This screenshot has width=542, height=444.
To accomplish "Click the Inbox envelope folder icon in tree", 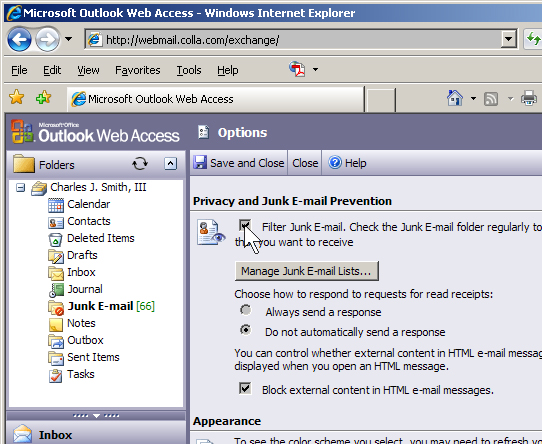I will pos(56,273).
